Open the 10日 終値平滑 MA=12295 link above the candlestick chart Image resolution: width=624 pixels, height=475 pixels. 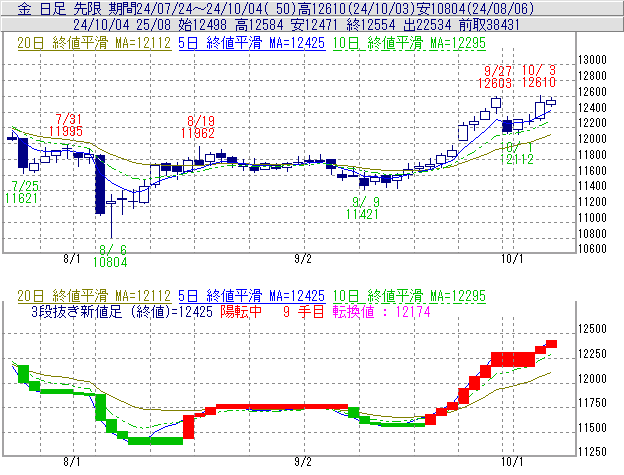tap(409, 43)
